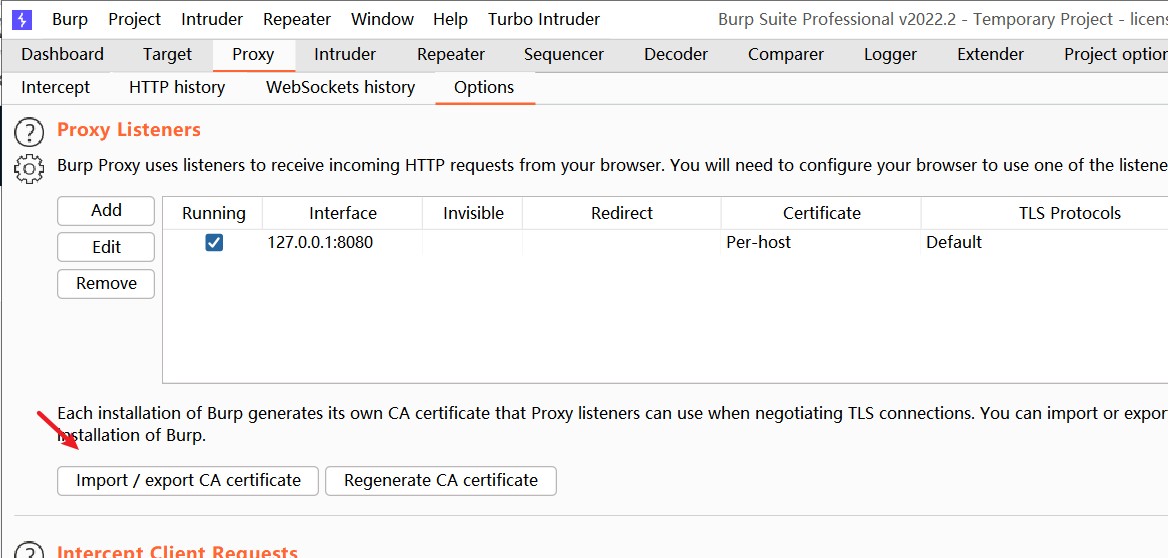Click the Running column header
Viewport: 1168px width, 558px height.
tap(213, 213)
